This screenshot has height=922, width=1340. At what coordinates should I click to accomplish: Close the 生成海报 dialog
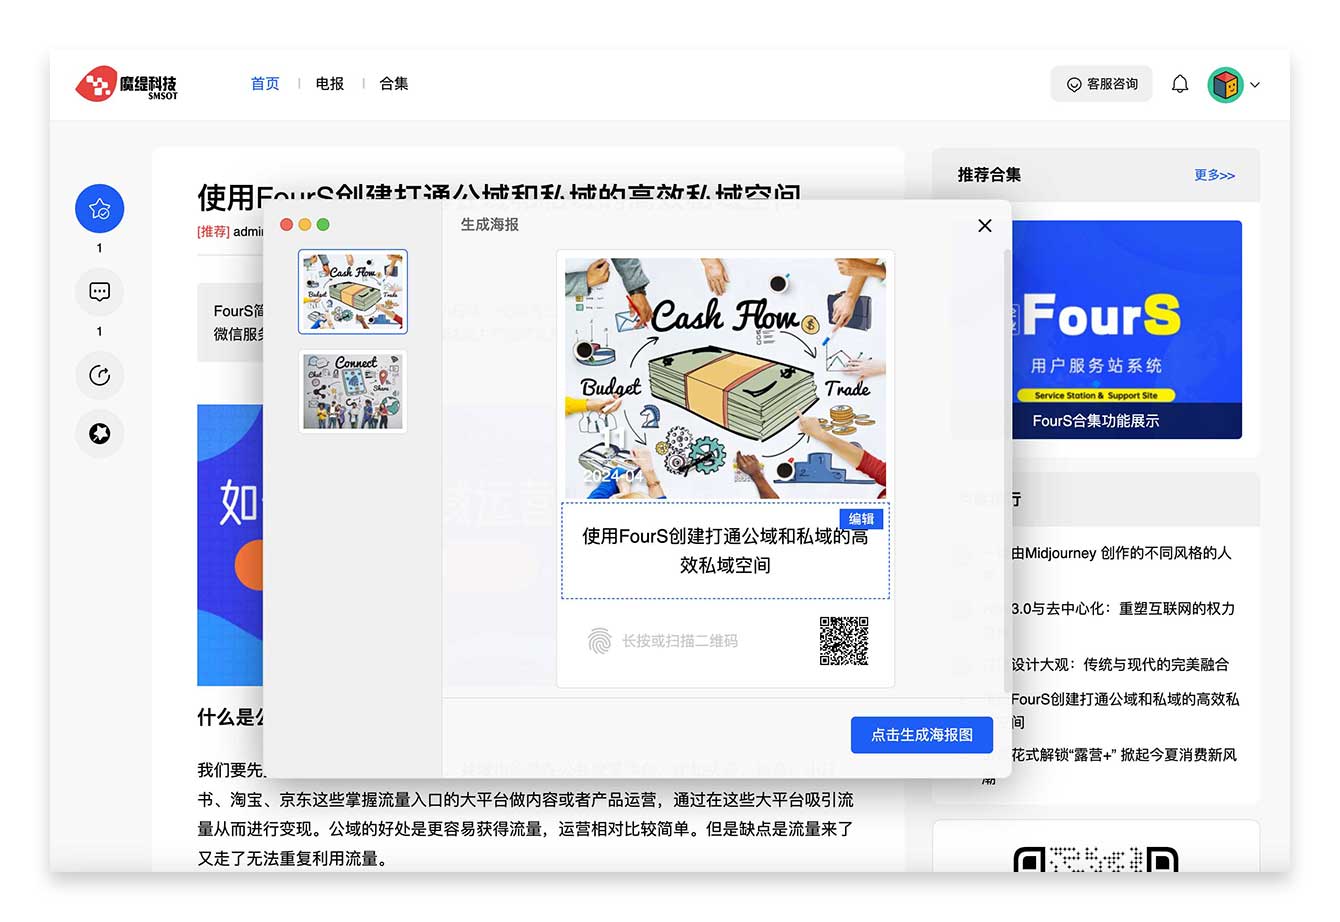point(985,226)
